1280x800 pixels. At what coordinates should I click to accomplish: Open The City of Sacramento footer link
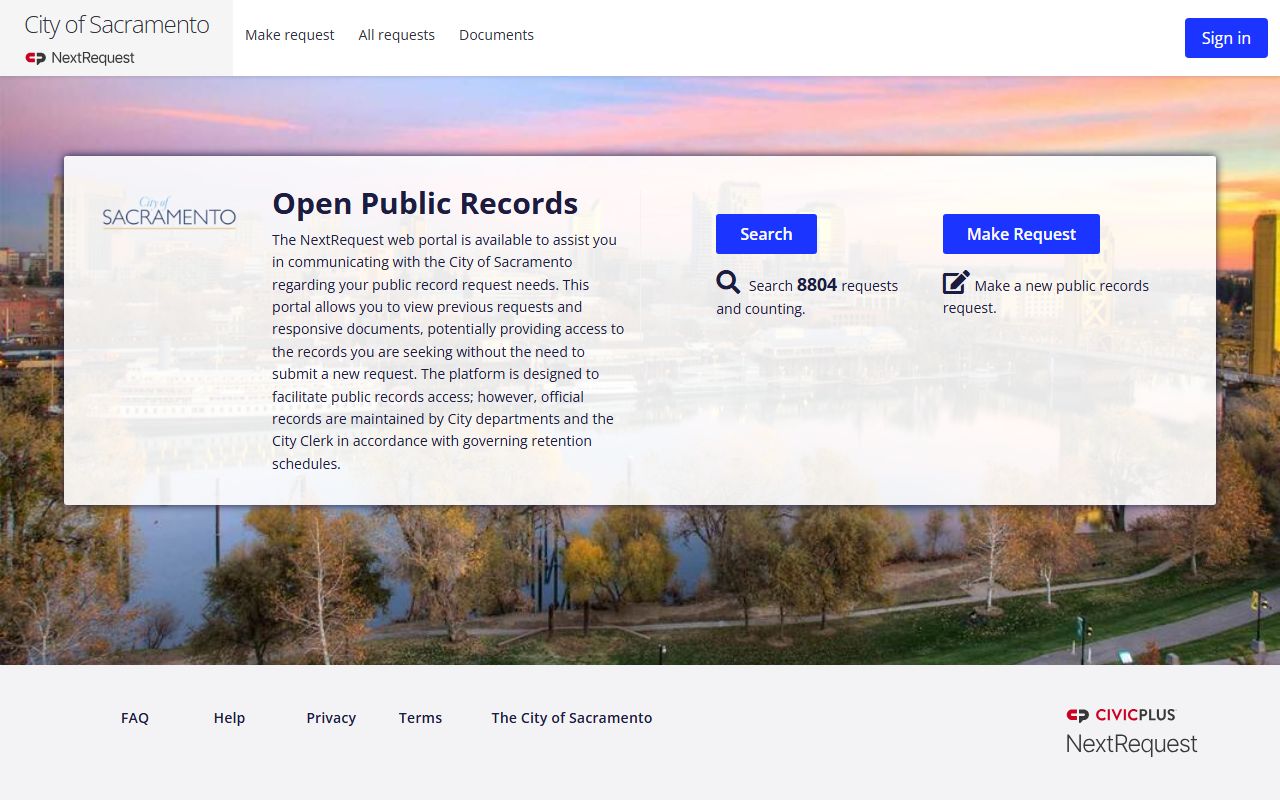pyautogui.click(x=572, y=718)
